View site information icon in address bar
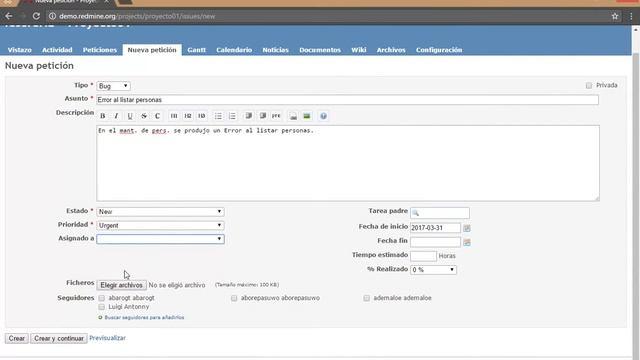This screenshot has height=360, width=640. [52, 16]
